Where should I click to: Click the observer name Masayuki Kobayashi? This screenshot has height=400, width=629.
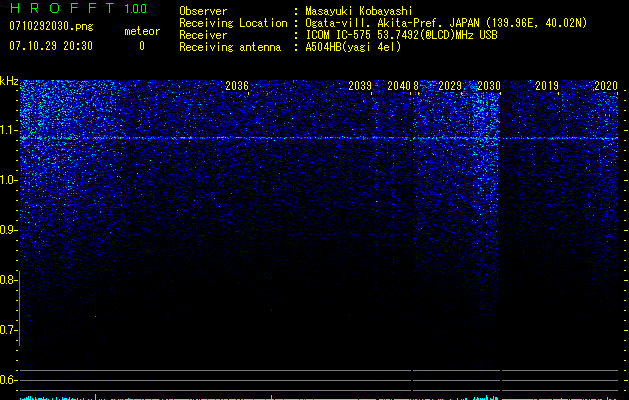pos(359,11)
